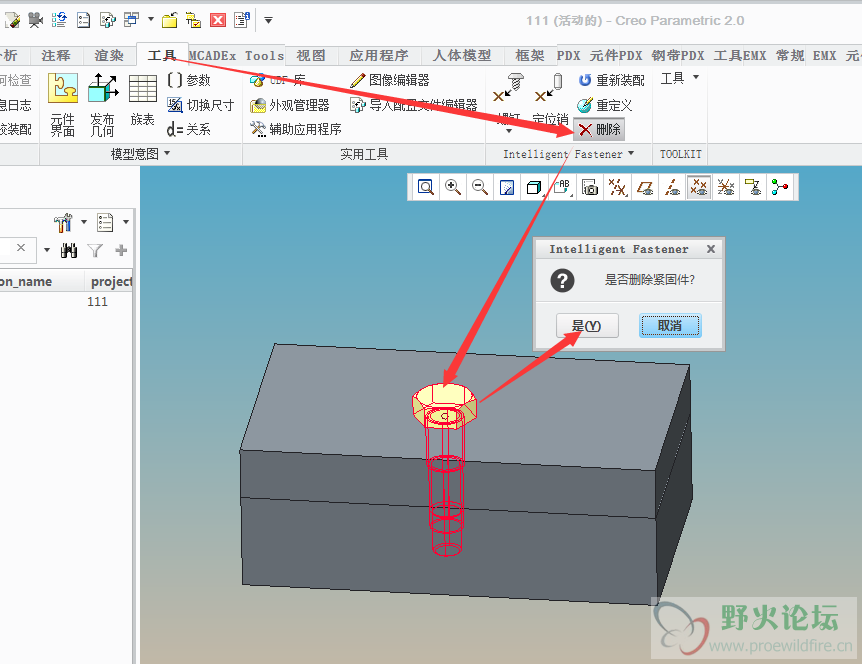Switch to MCADEx Tools tab
Image resolution: width=862 pixels, height=664 pixels.
pos(236,56)
